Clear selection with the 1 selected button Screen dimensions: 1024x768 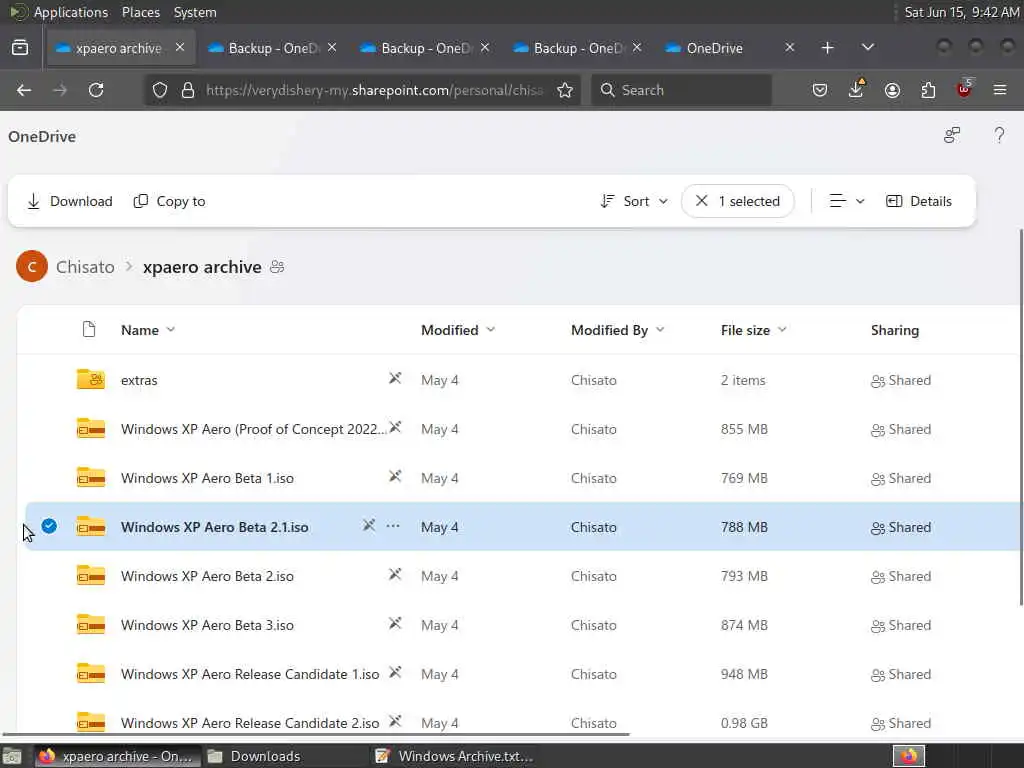tap(738, 201)
